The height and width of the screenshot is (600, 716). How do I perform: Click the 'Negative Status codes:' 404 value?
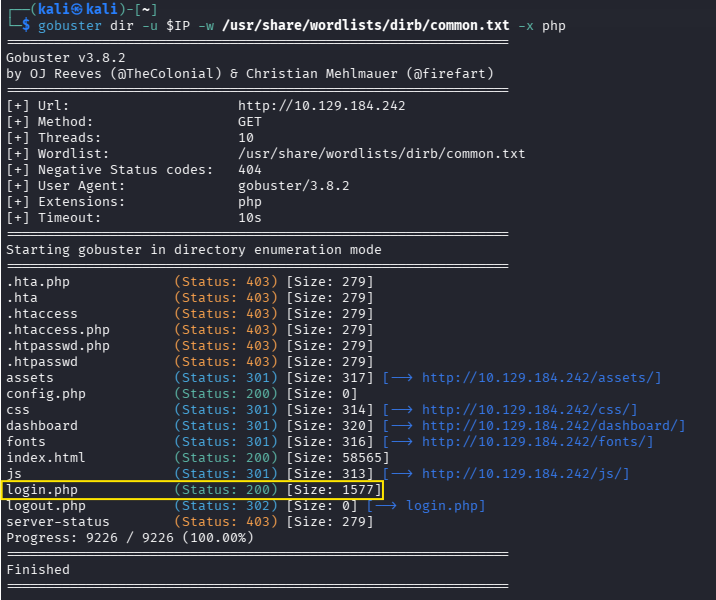[x=250, y=170]
